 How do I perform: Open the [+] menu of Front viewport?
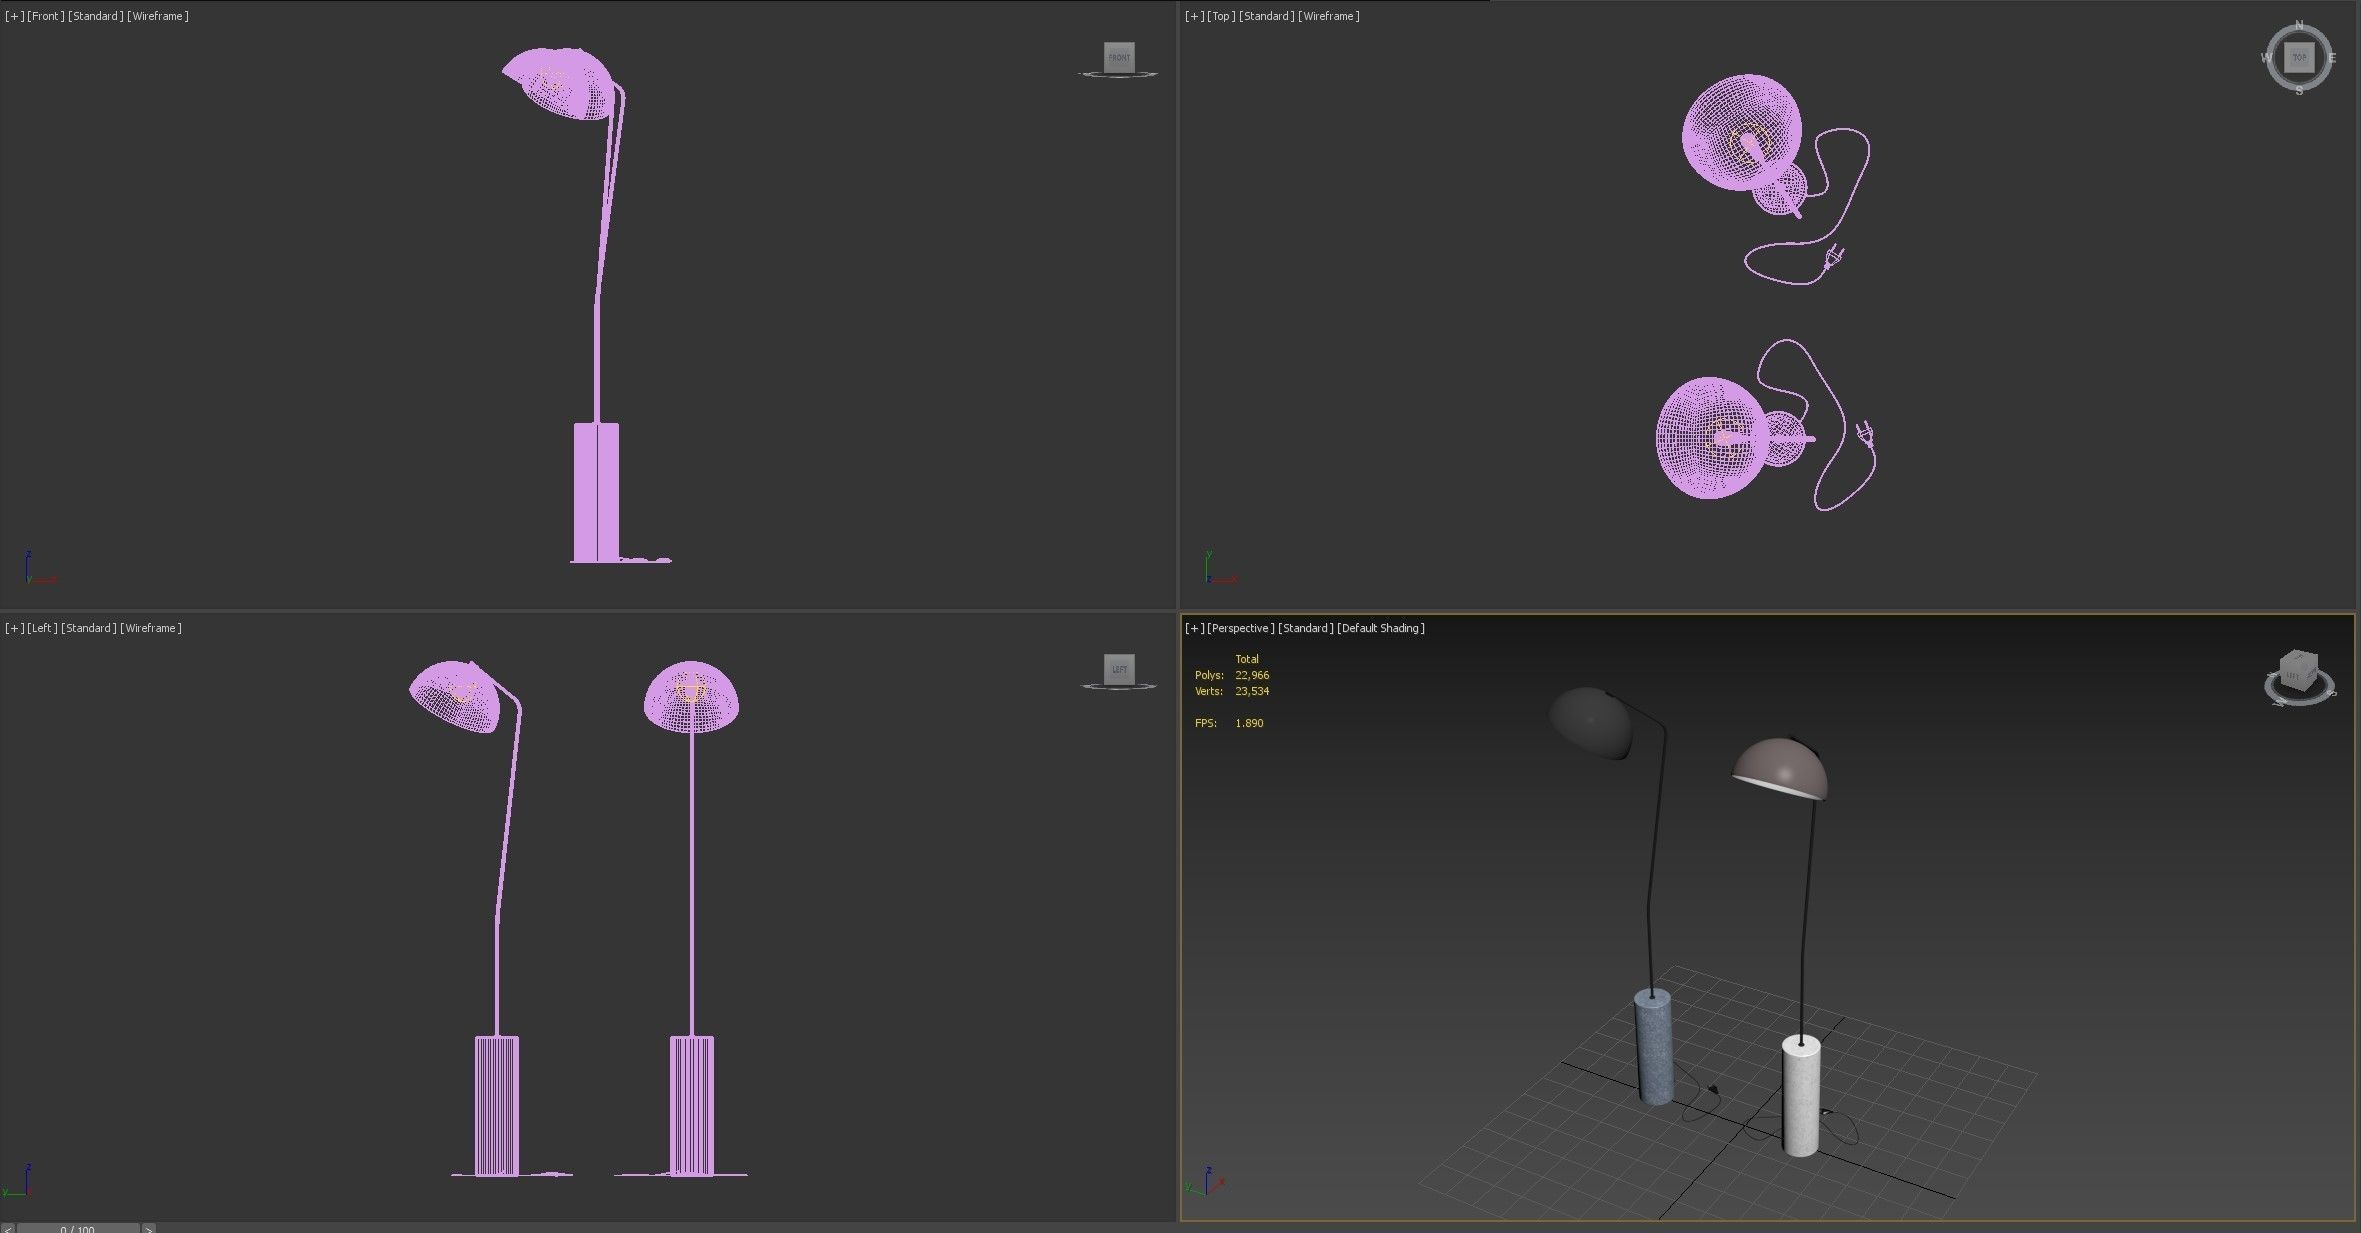point(14,16)
